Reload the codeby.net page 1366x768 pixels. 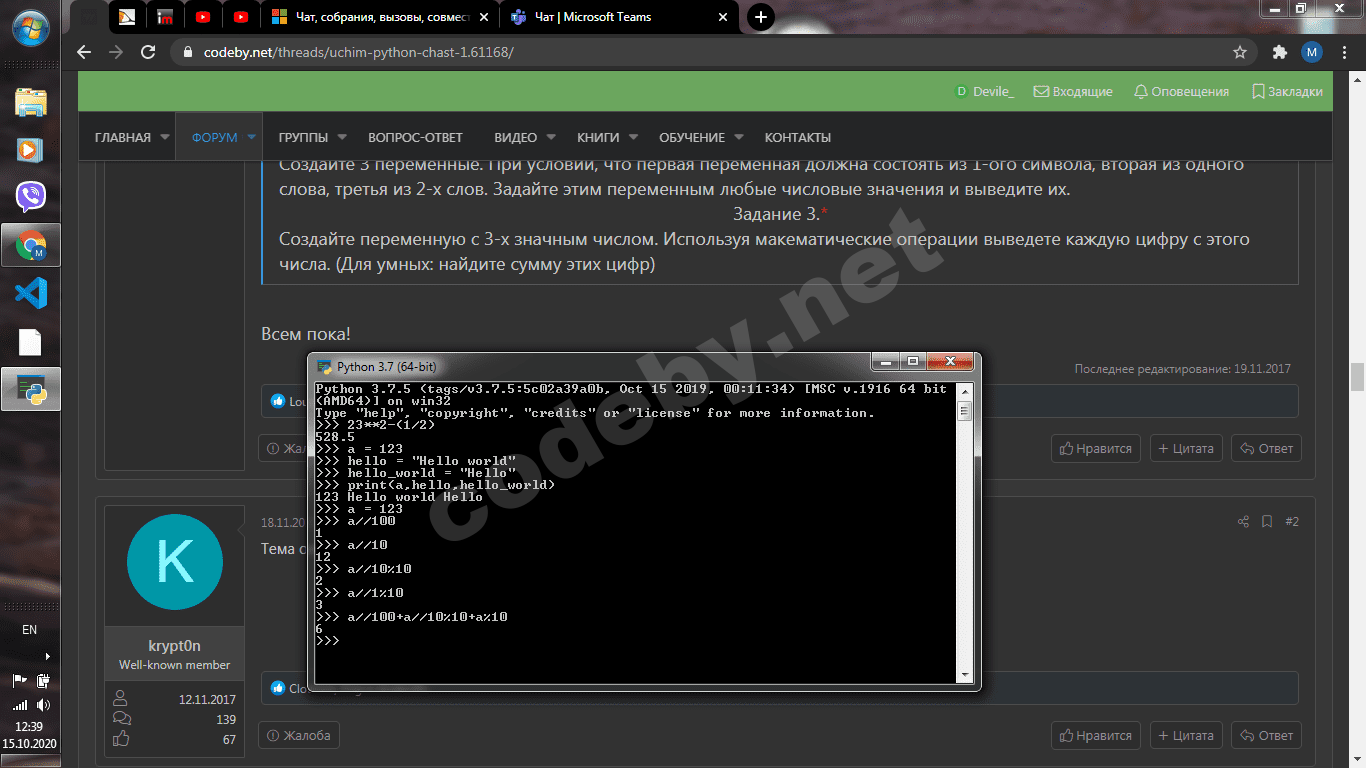[x=148, y=52]
